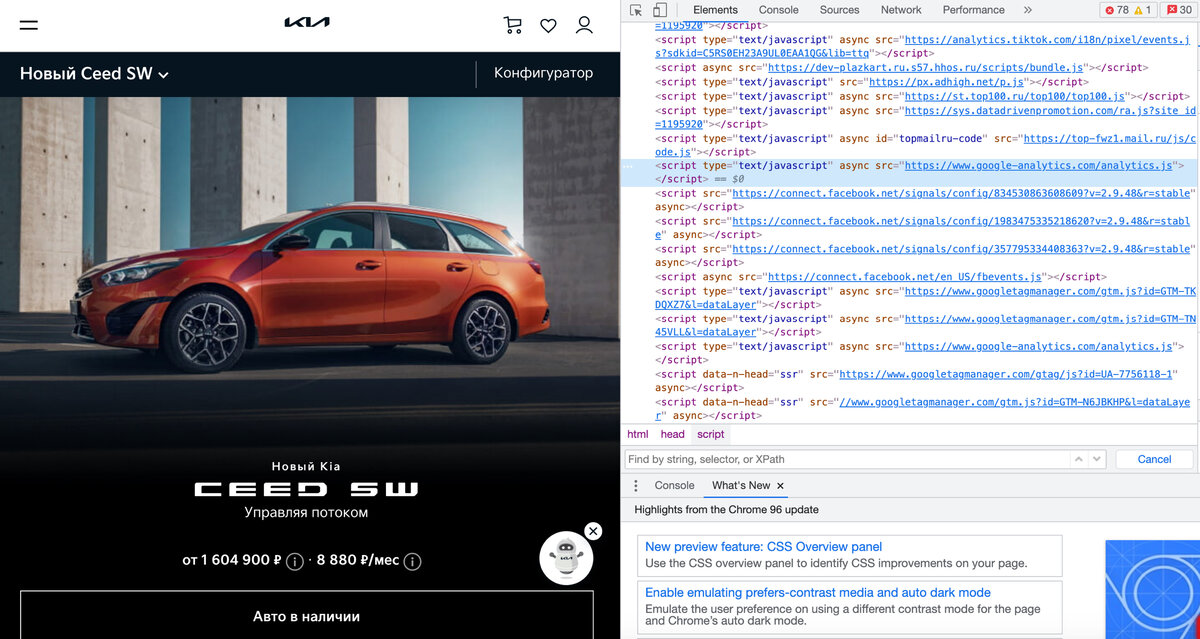
Task: Click the Авто в наличии button
Action: tap(306, 615)
